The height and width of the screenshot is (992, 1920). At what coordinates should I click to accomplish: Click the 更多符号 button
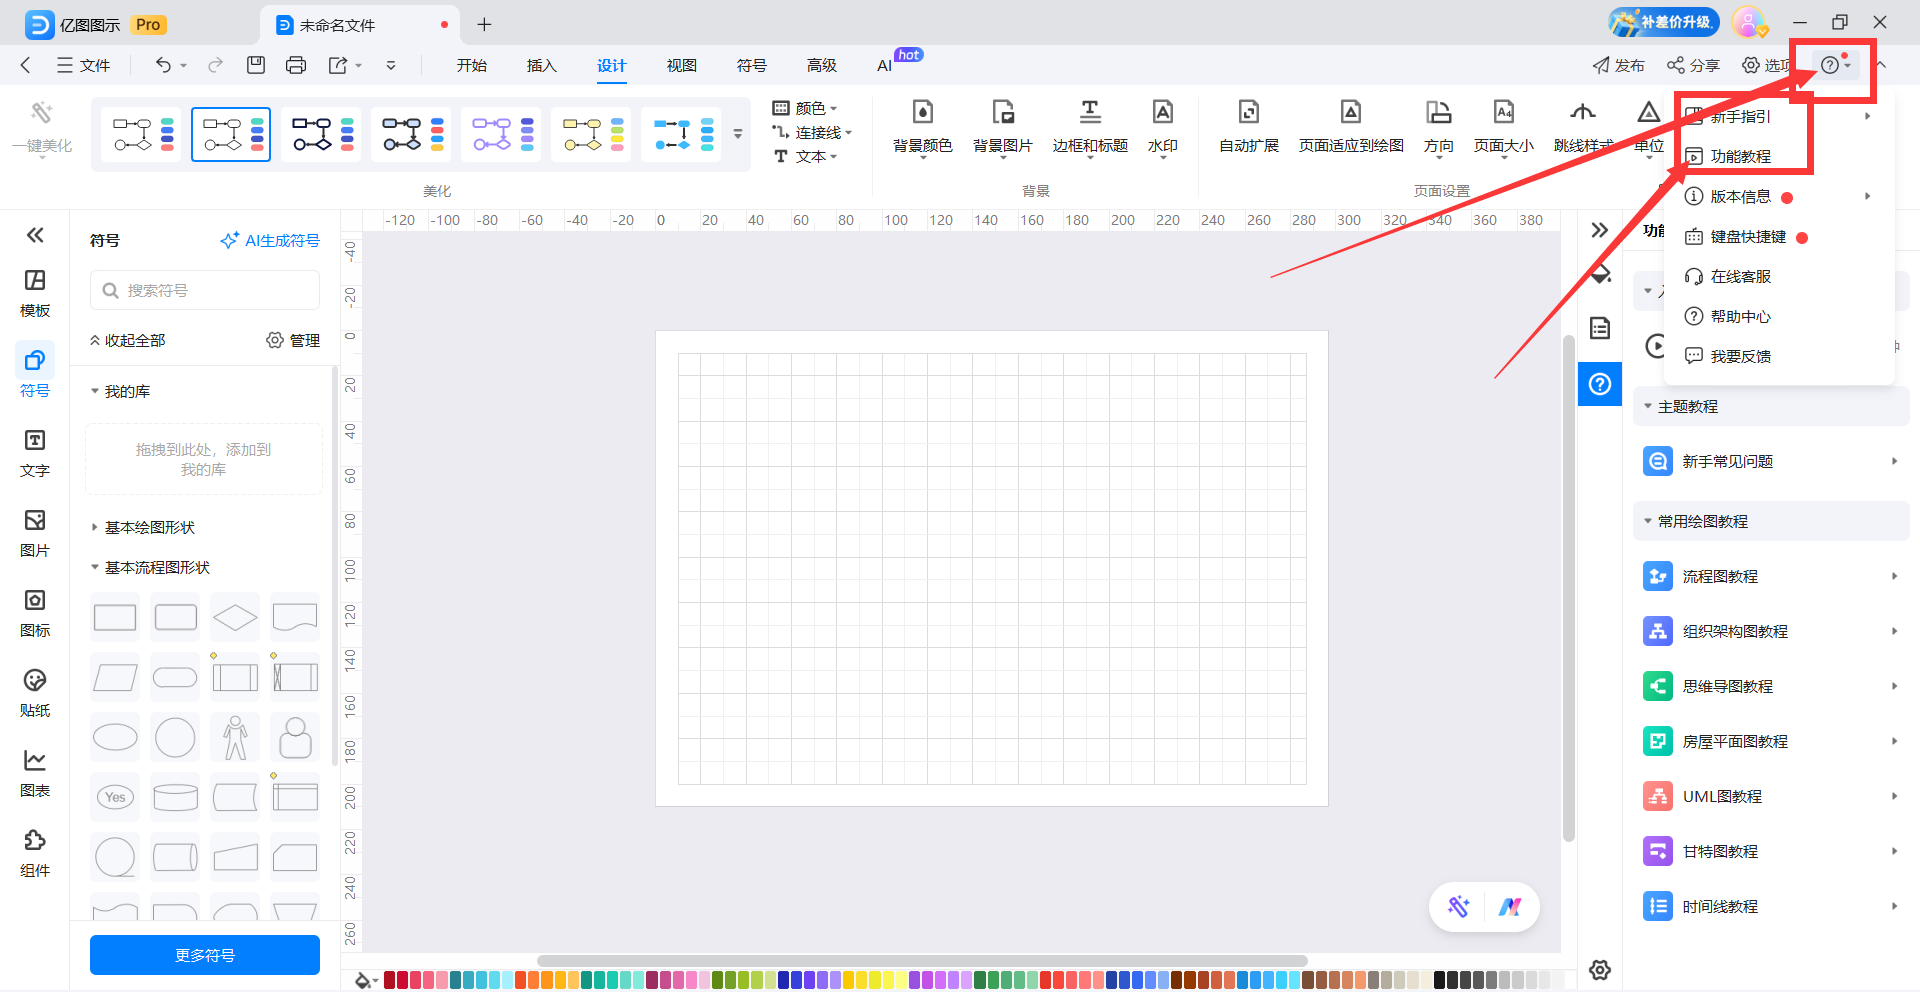click(205, 955)
